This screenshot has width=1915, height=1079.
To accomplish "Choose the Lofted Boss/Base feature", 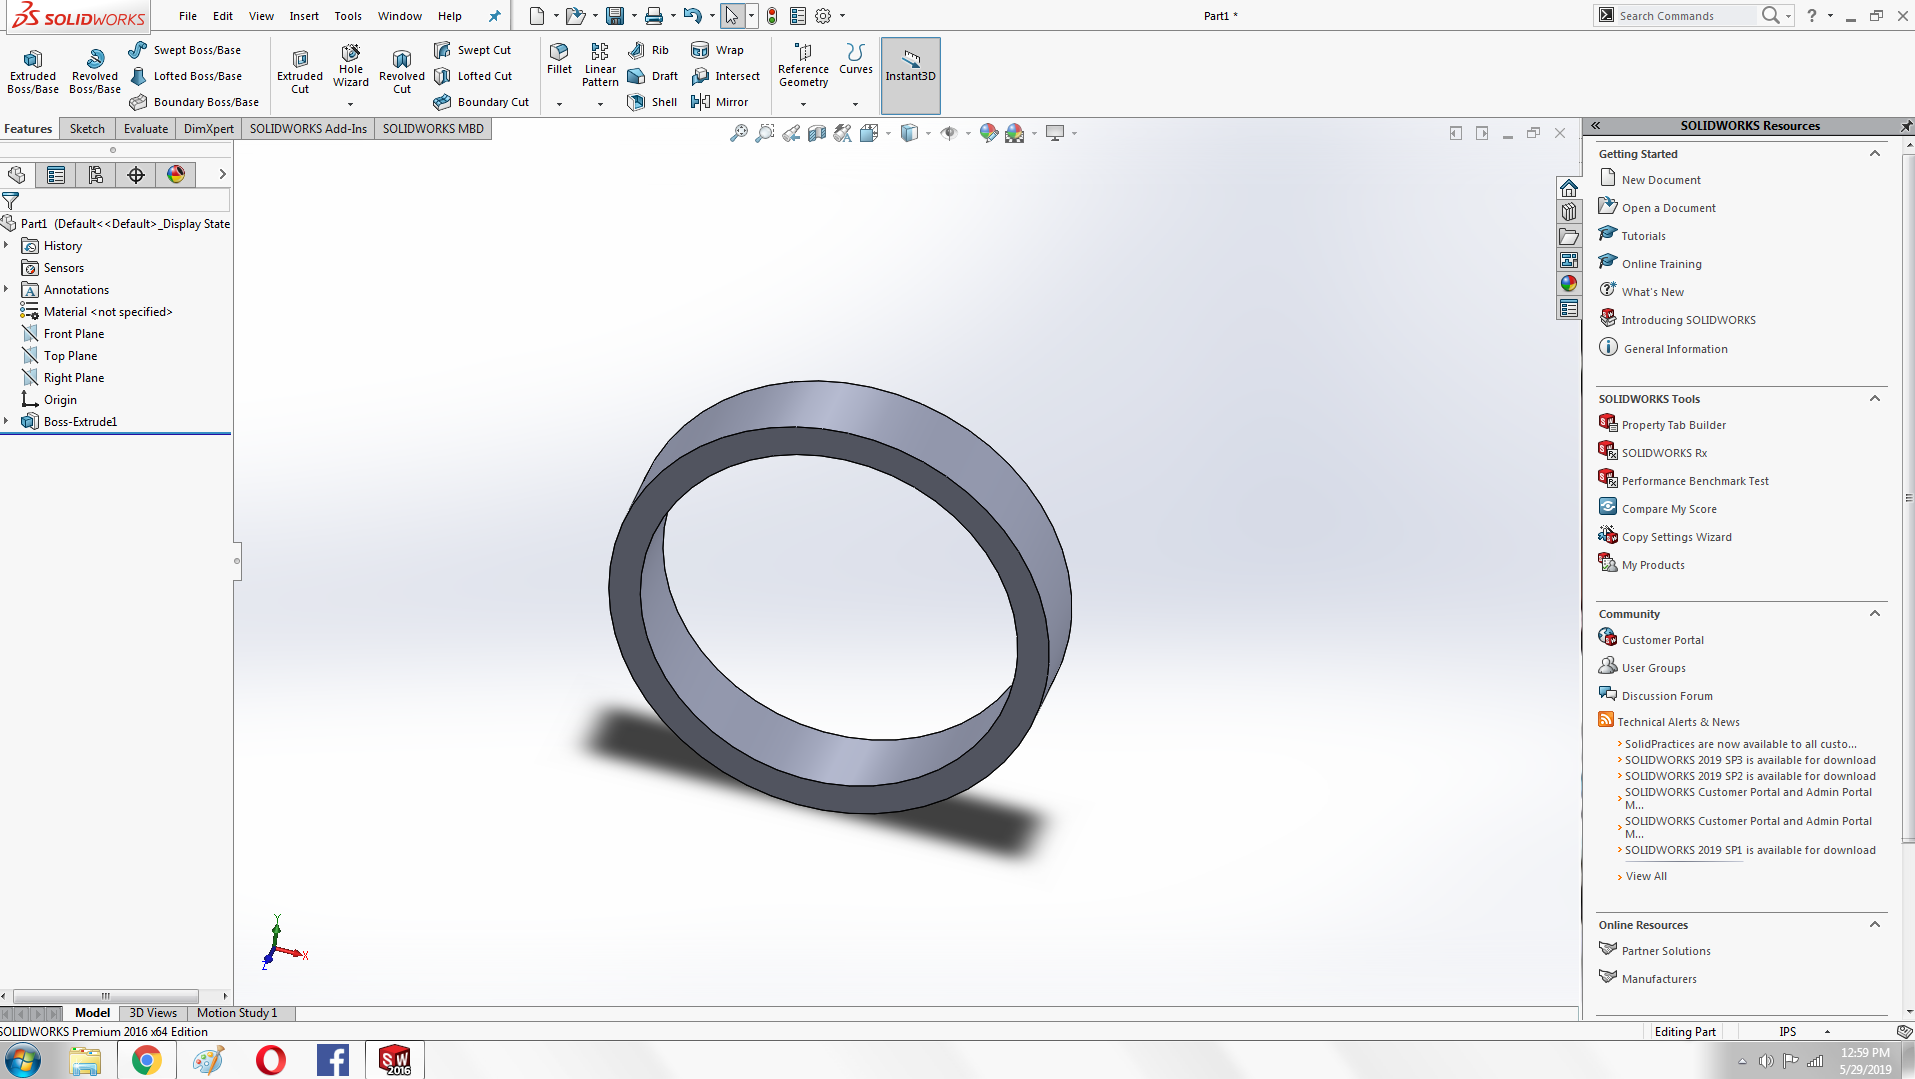I will [185, 76].
